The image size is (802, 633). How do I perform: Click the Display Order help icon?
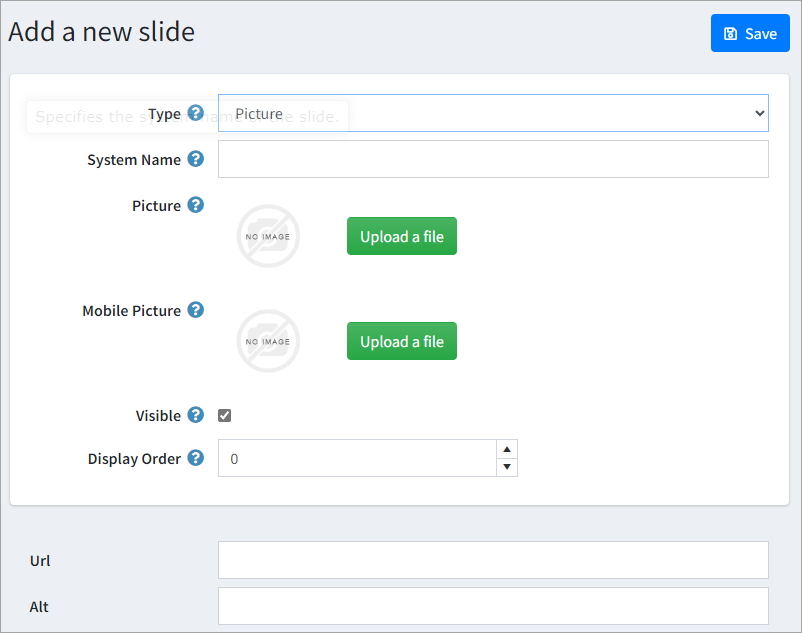pos(196,458)
